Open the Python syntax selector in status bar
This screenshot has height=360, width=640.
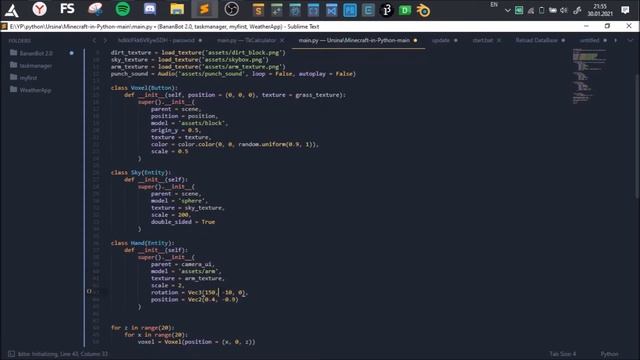coord(609,354)
